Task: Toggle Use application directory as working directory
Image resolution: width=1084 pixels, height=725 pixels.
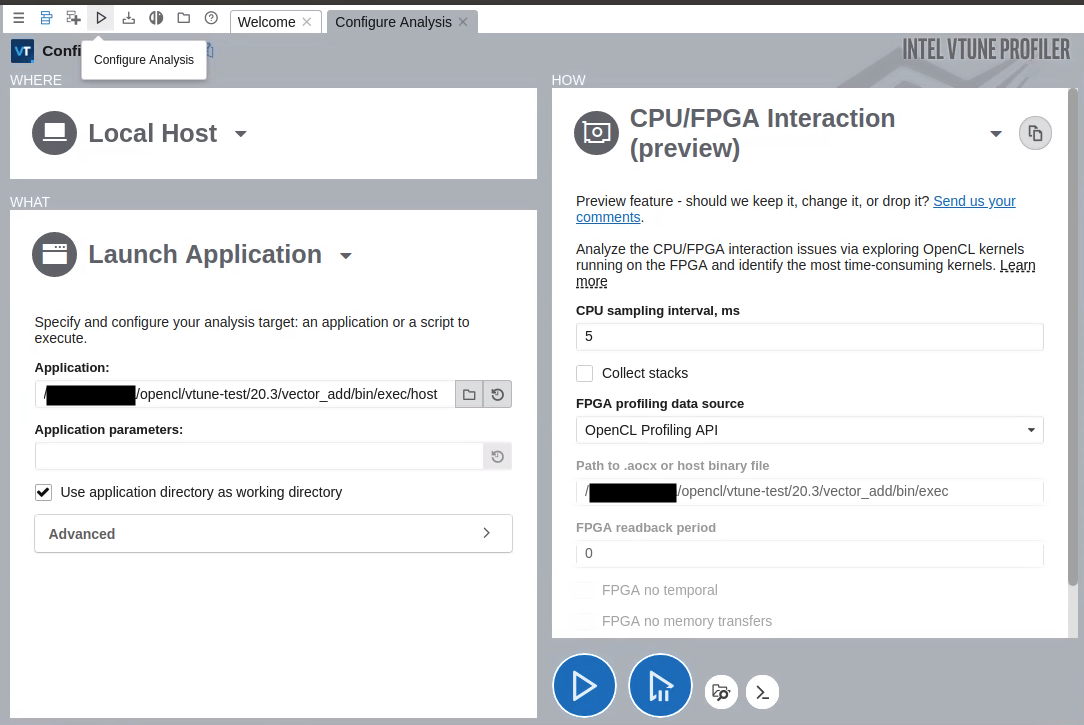Action: (x=44, y=492)
